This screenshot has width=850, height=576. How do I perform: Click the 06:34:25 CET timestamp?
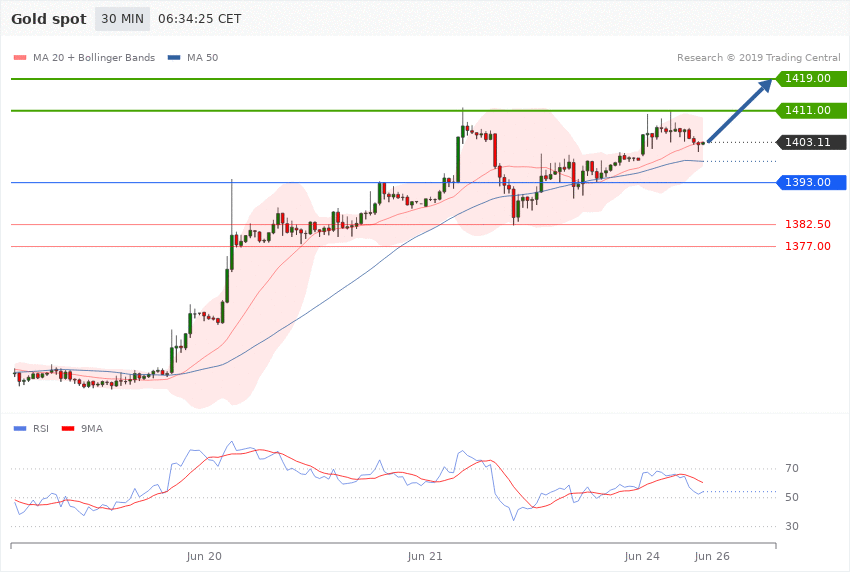coord(199,19)
